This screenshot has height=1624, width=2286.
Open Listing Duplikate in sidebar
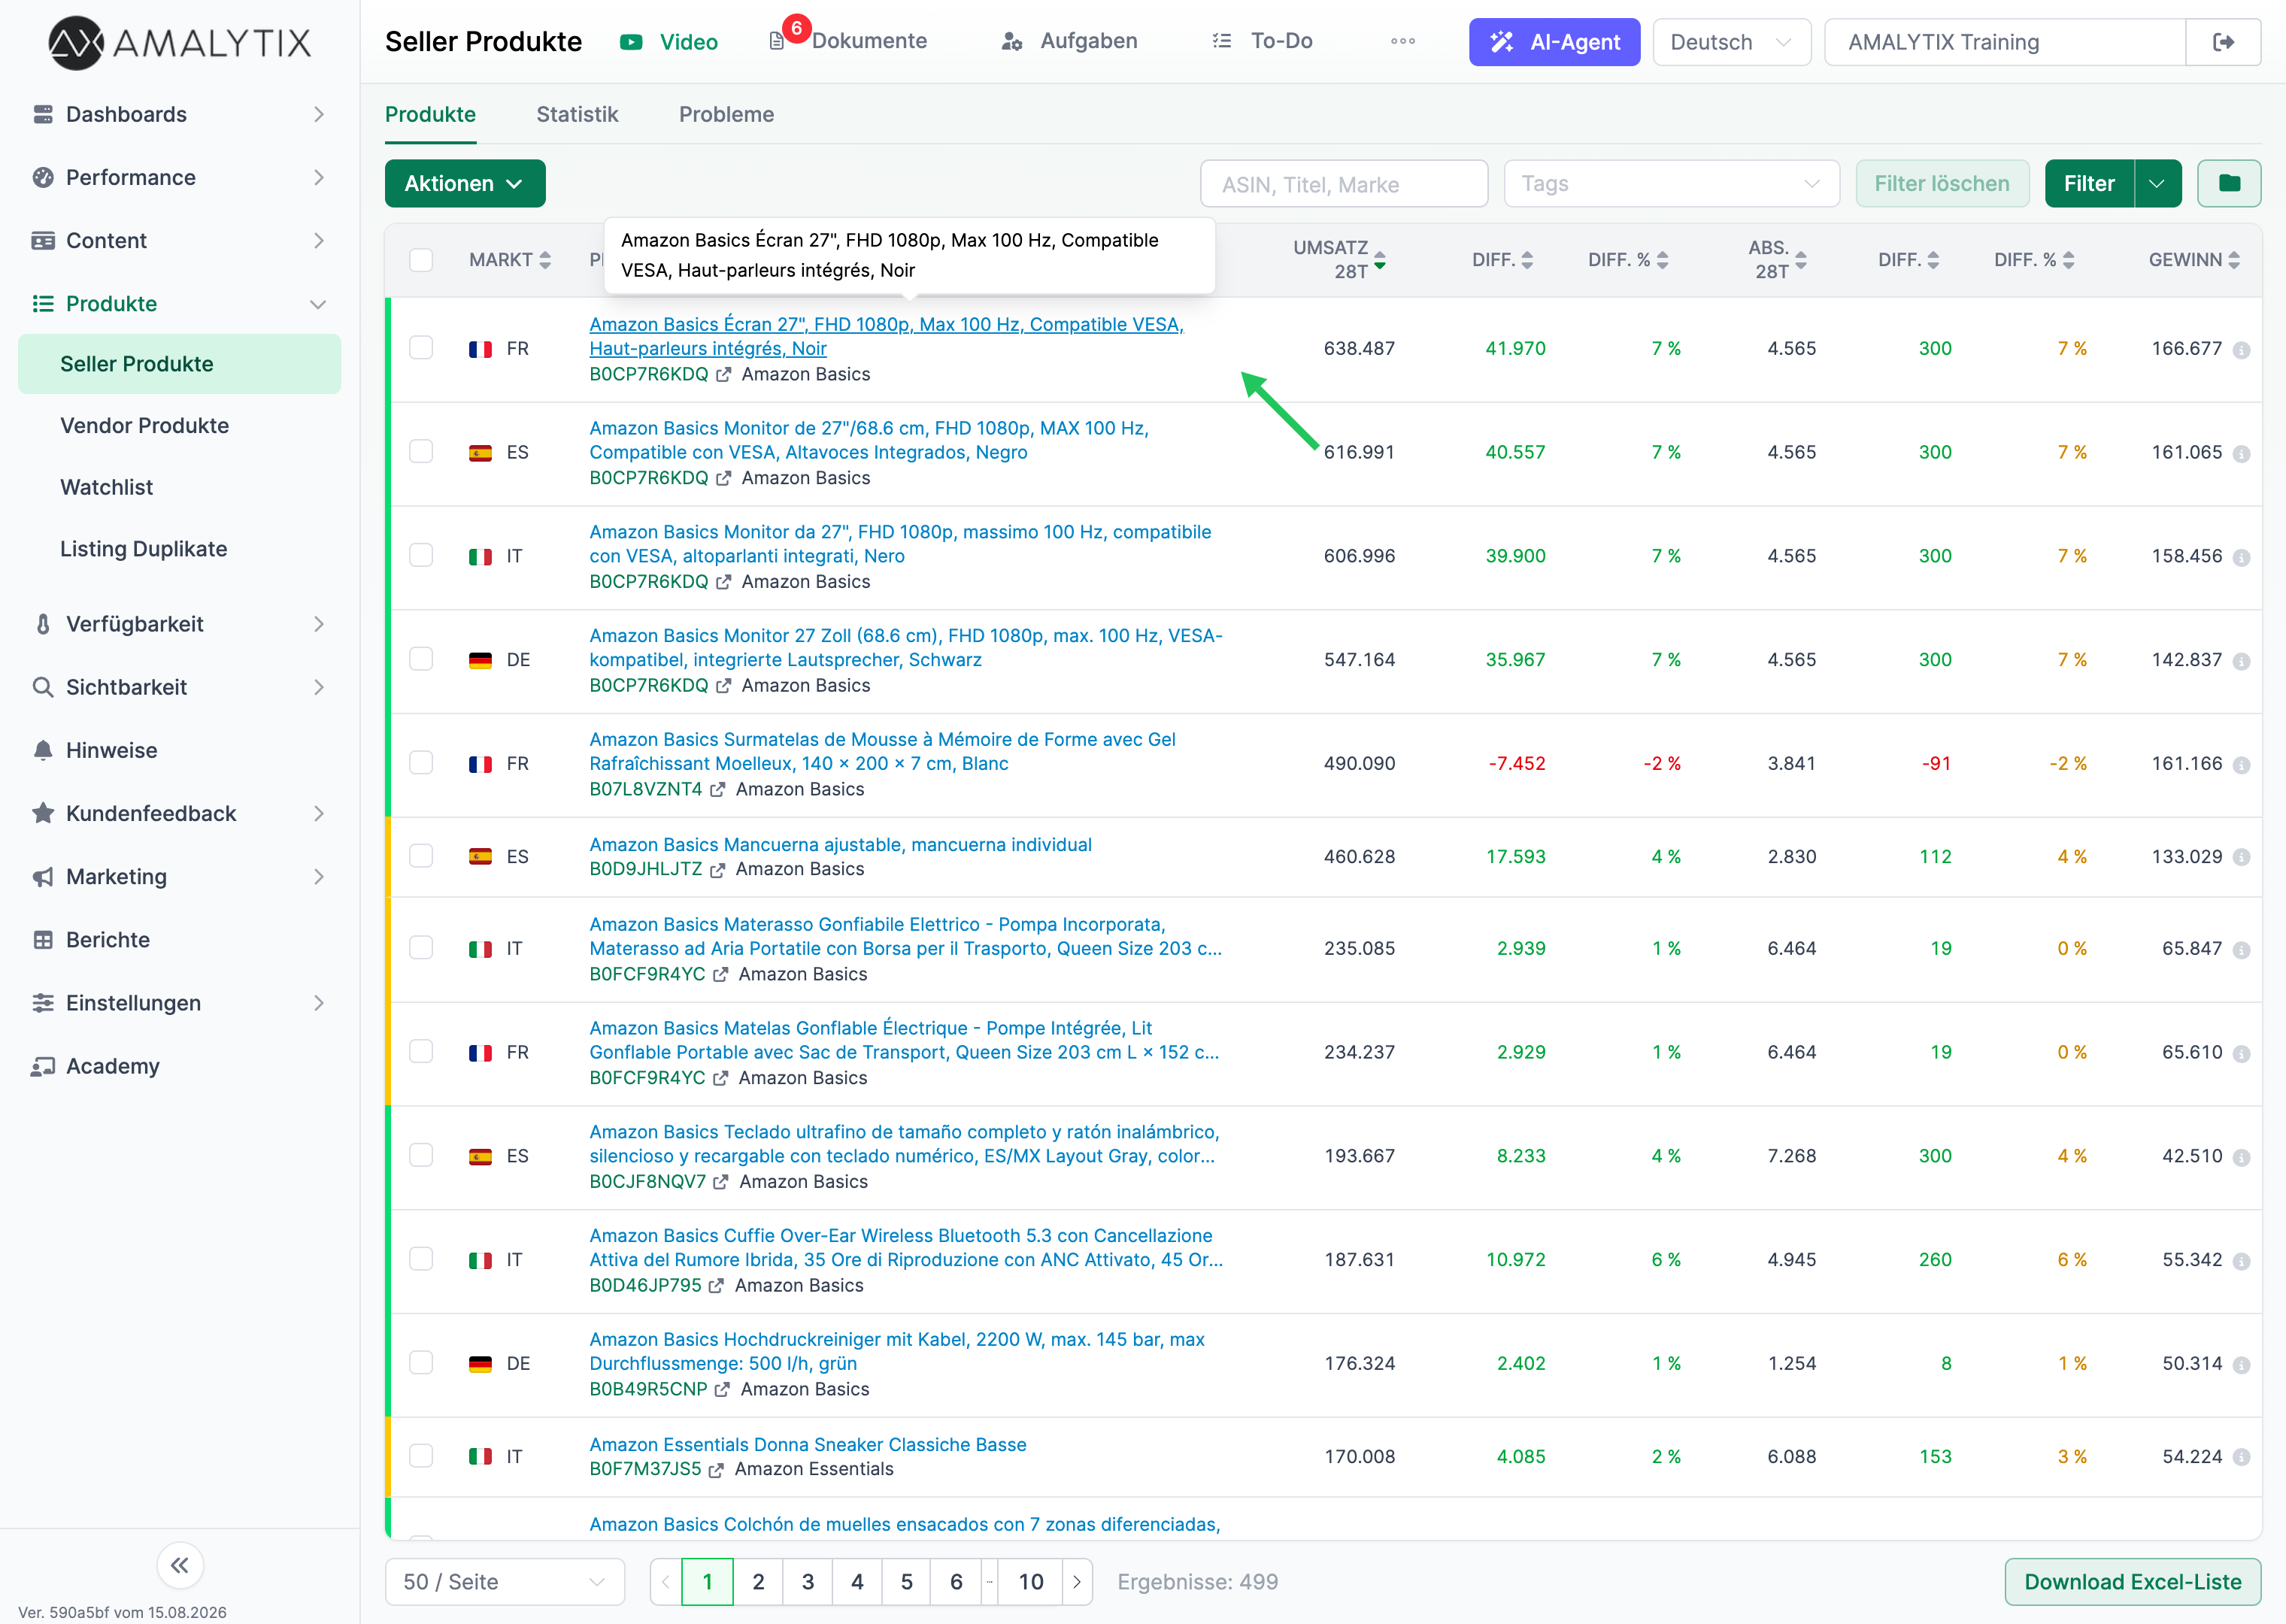[180, 549]
